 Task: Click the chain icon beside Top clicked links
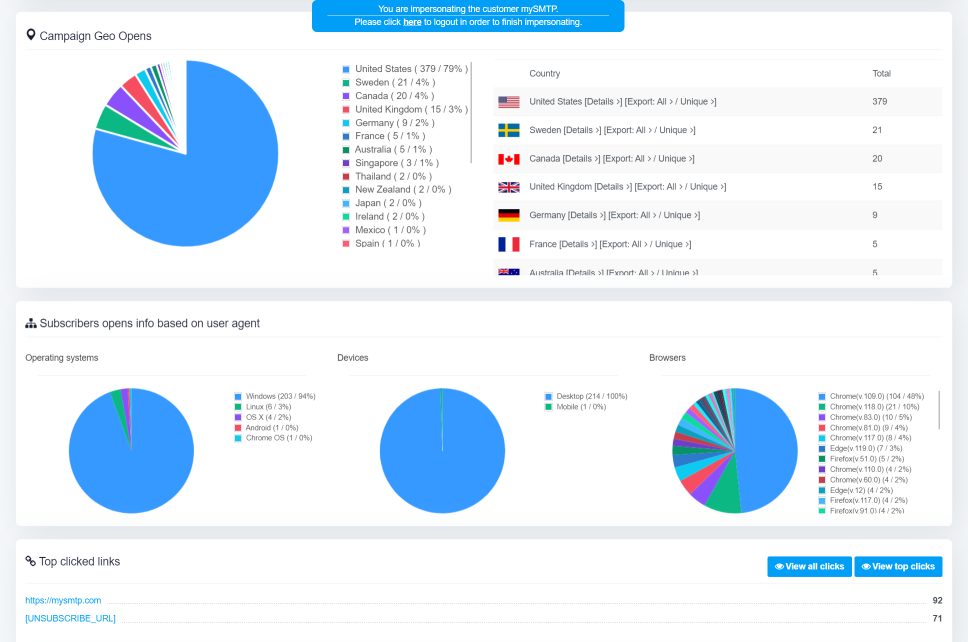(x=31, y=562)
